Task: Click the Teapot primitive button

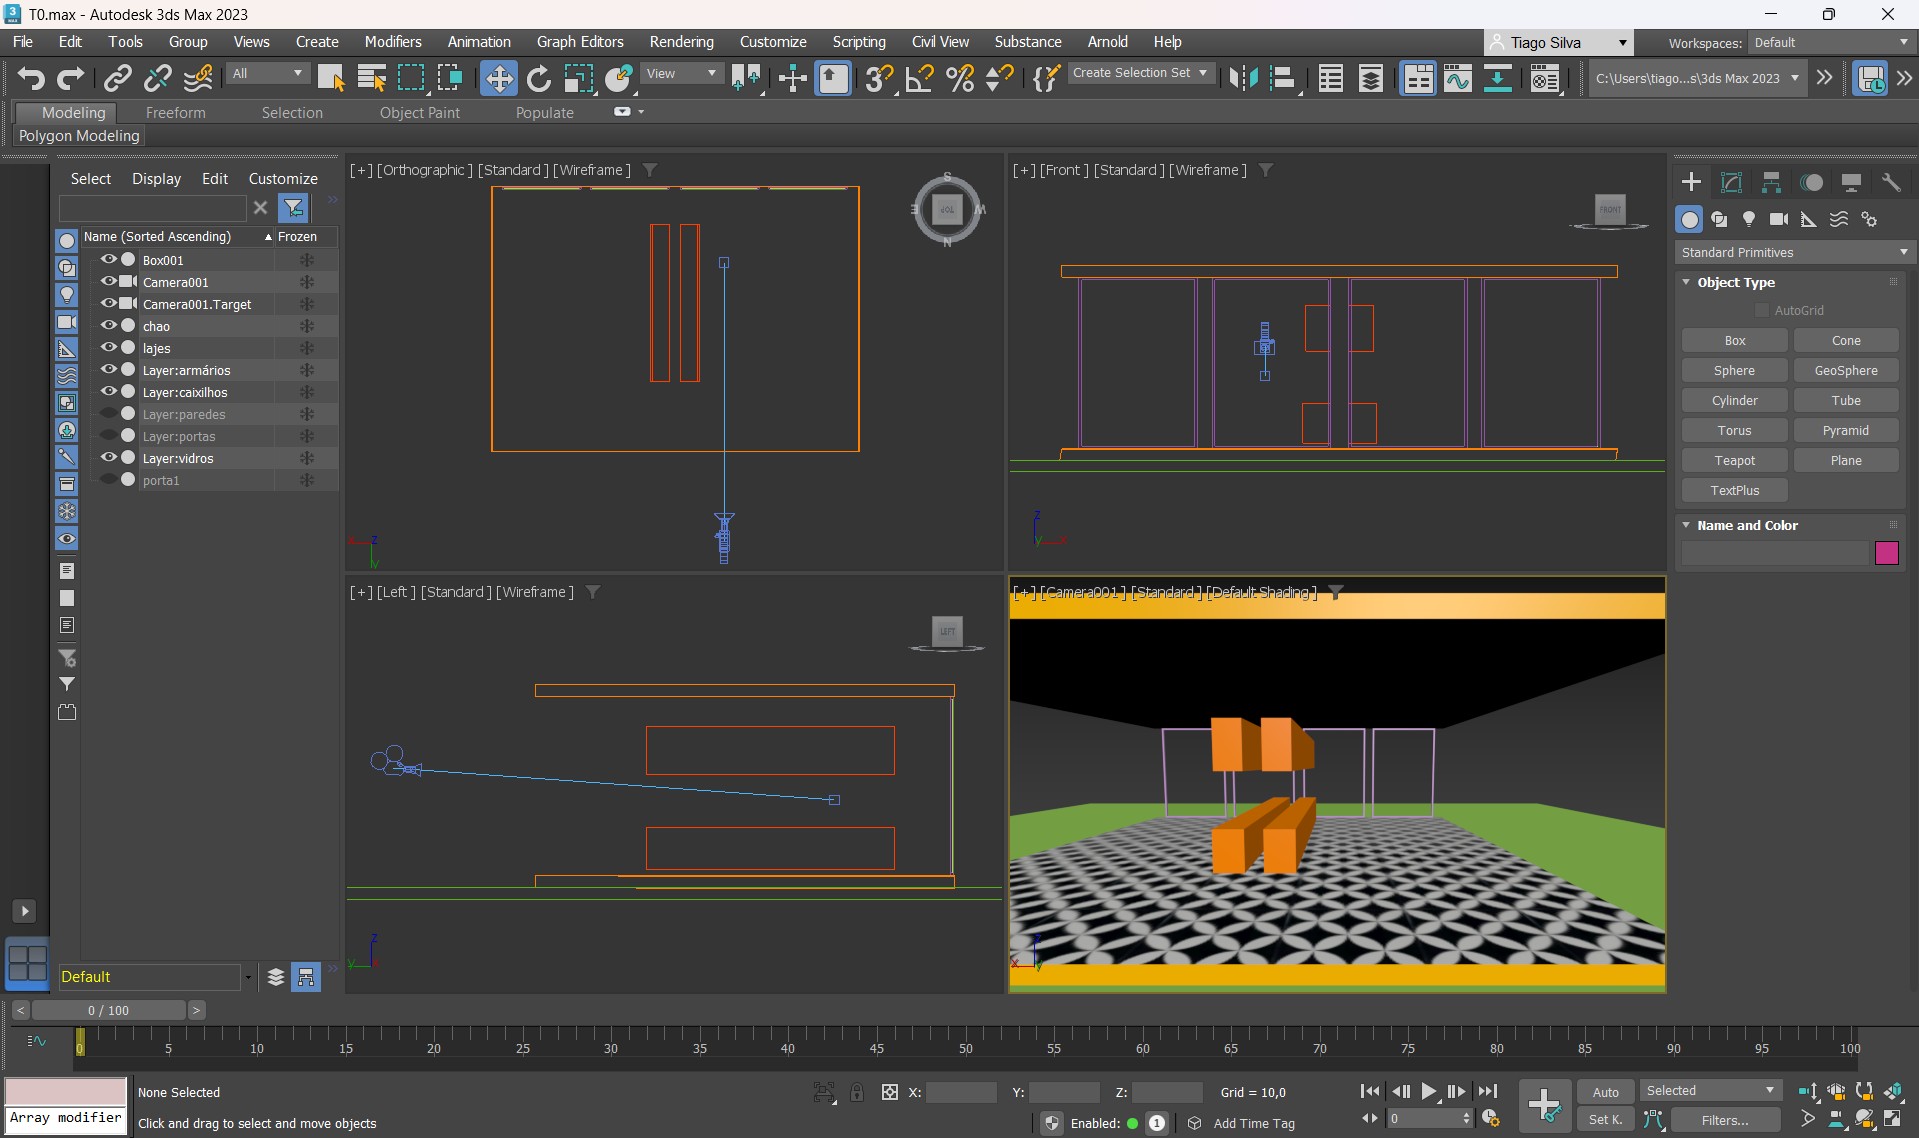Action: 1734,460
